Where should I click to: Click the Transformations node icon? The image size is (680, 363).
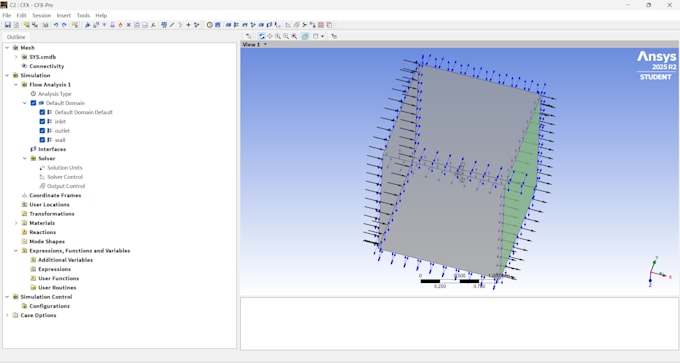[x=24, y=214]
